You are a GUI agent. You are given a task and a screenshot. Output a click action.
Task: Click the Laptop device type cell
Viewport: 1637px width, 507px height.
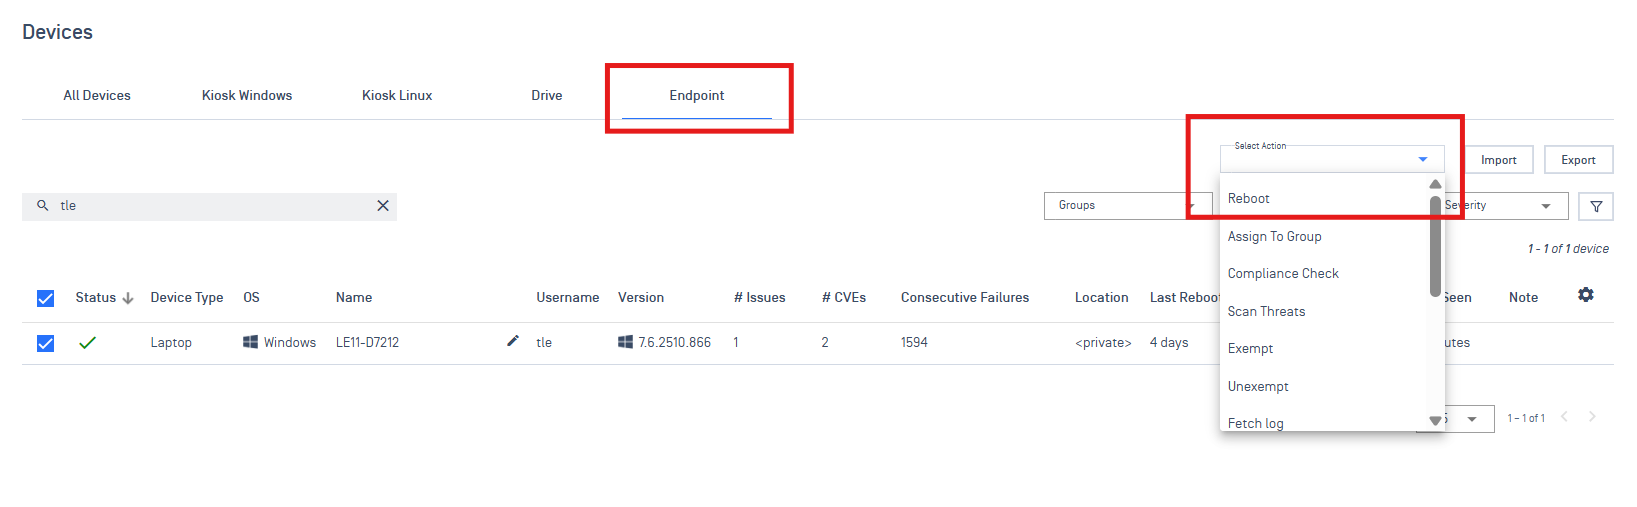pyautogui.click(x=171, y=343)
